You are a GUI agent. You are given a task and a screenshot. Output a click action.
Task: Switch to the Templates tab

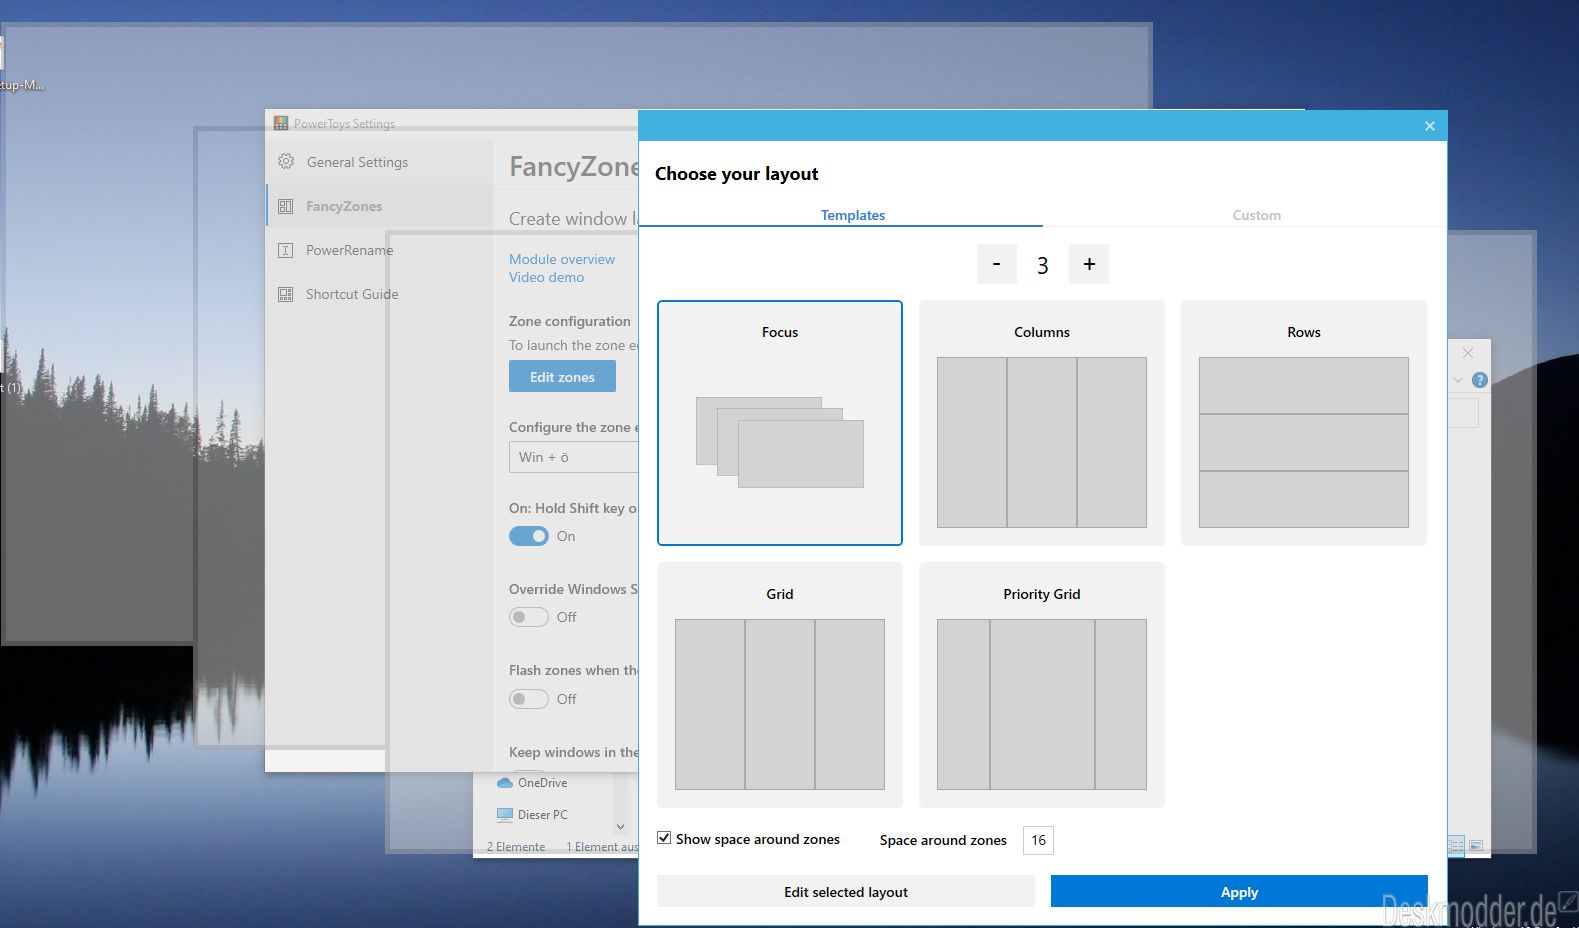pos(853,215)
